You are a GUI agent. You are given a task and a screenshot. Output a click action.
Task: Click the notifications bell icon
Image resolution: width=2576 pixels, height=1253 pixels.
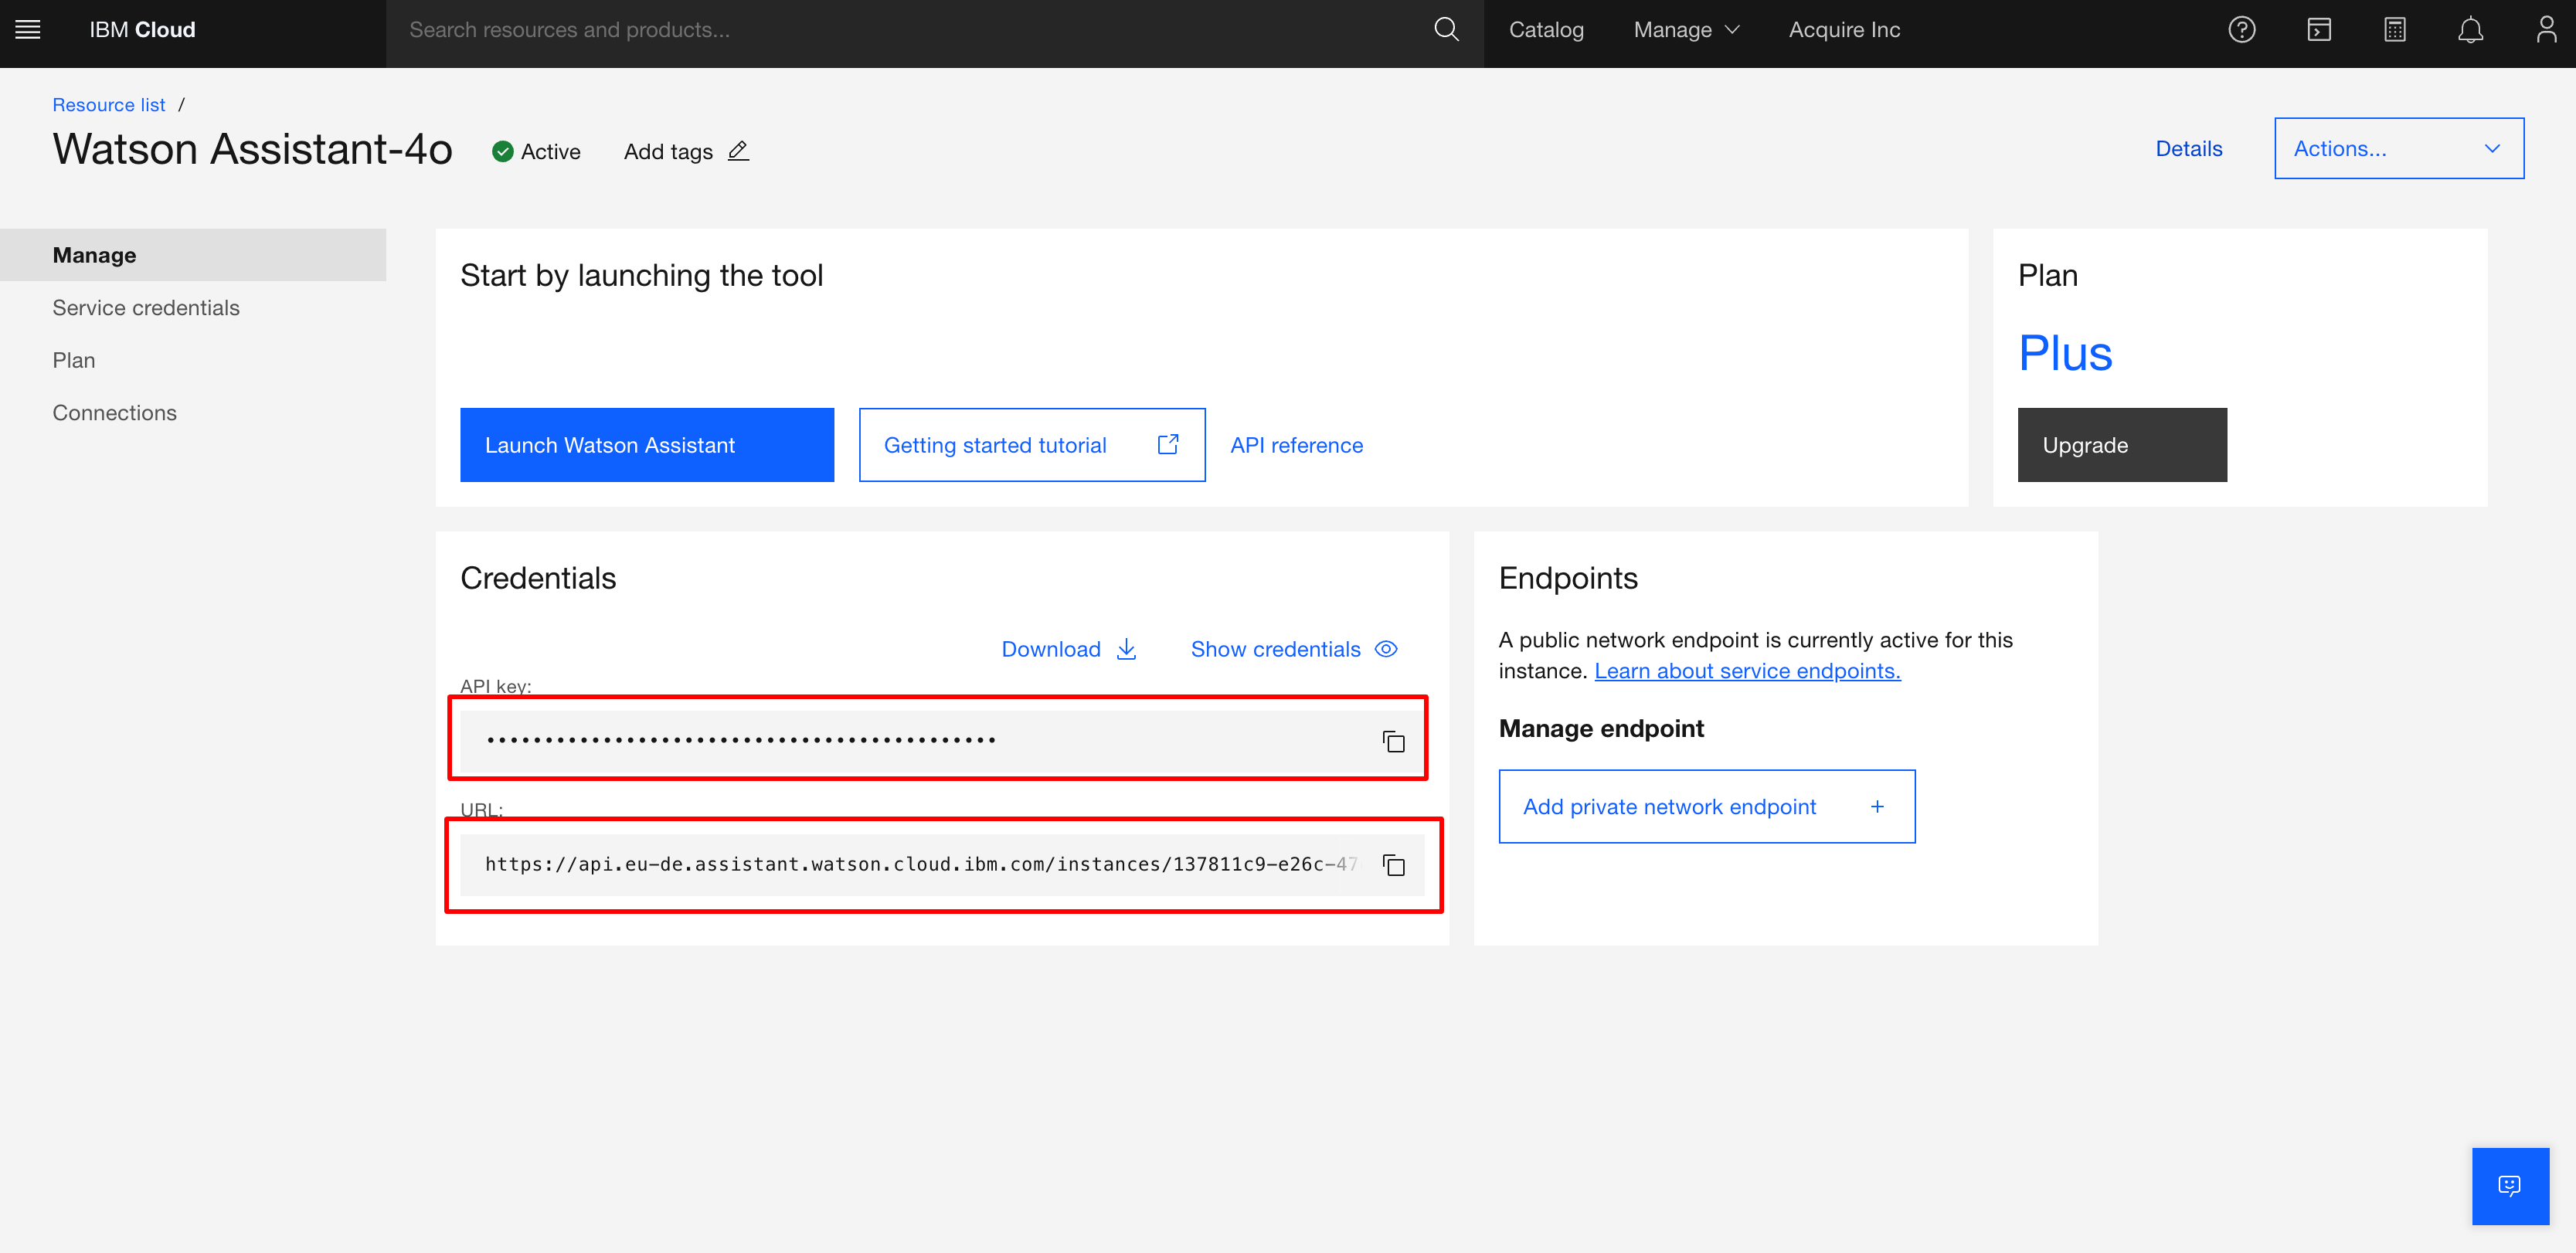2469,29
